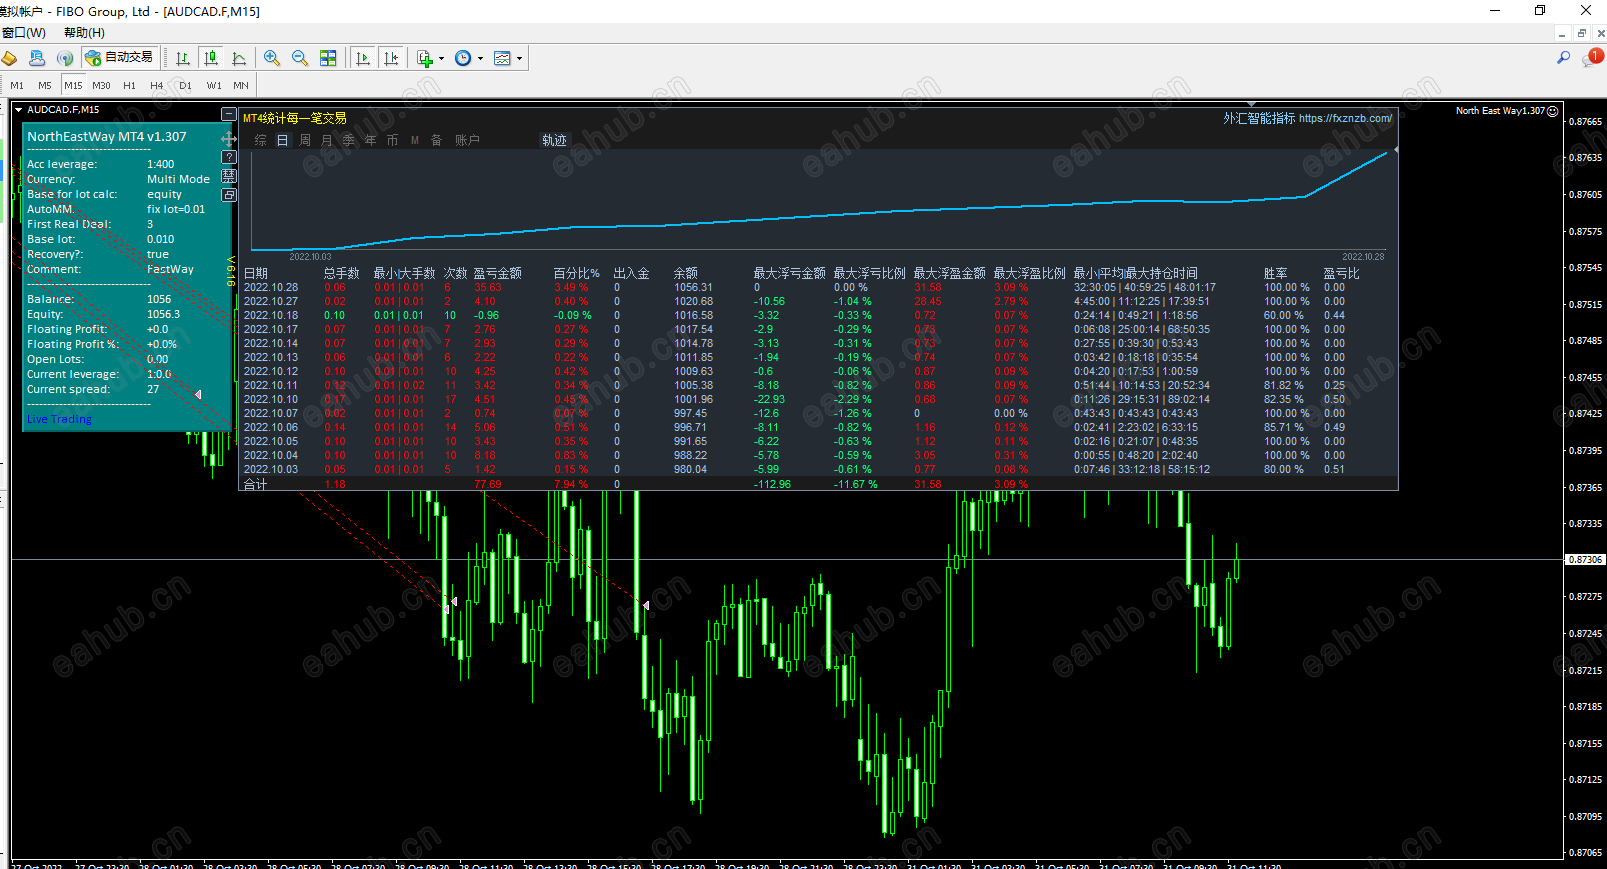Switch chart to line chart view
The width and height of the screenshot is (1607, 869).
coord(239,58)
